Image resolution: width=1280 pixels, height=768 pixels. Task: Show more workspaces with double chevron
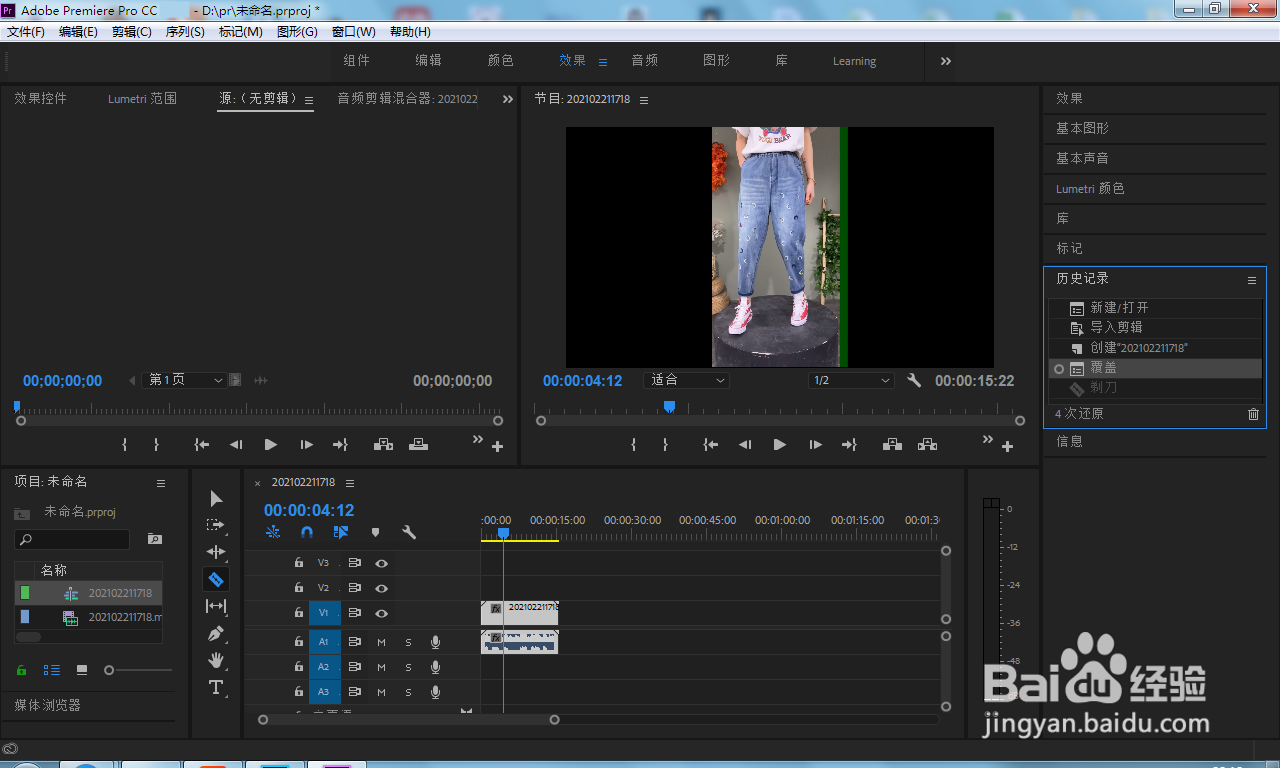point(945,61)
